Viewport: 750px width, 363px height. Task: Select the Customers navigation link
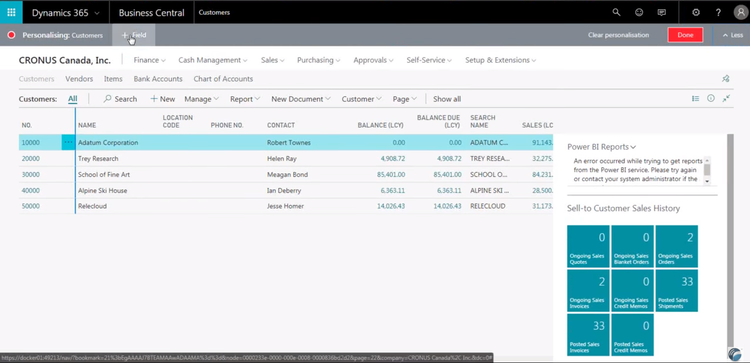[x=36, y=79]
